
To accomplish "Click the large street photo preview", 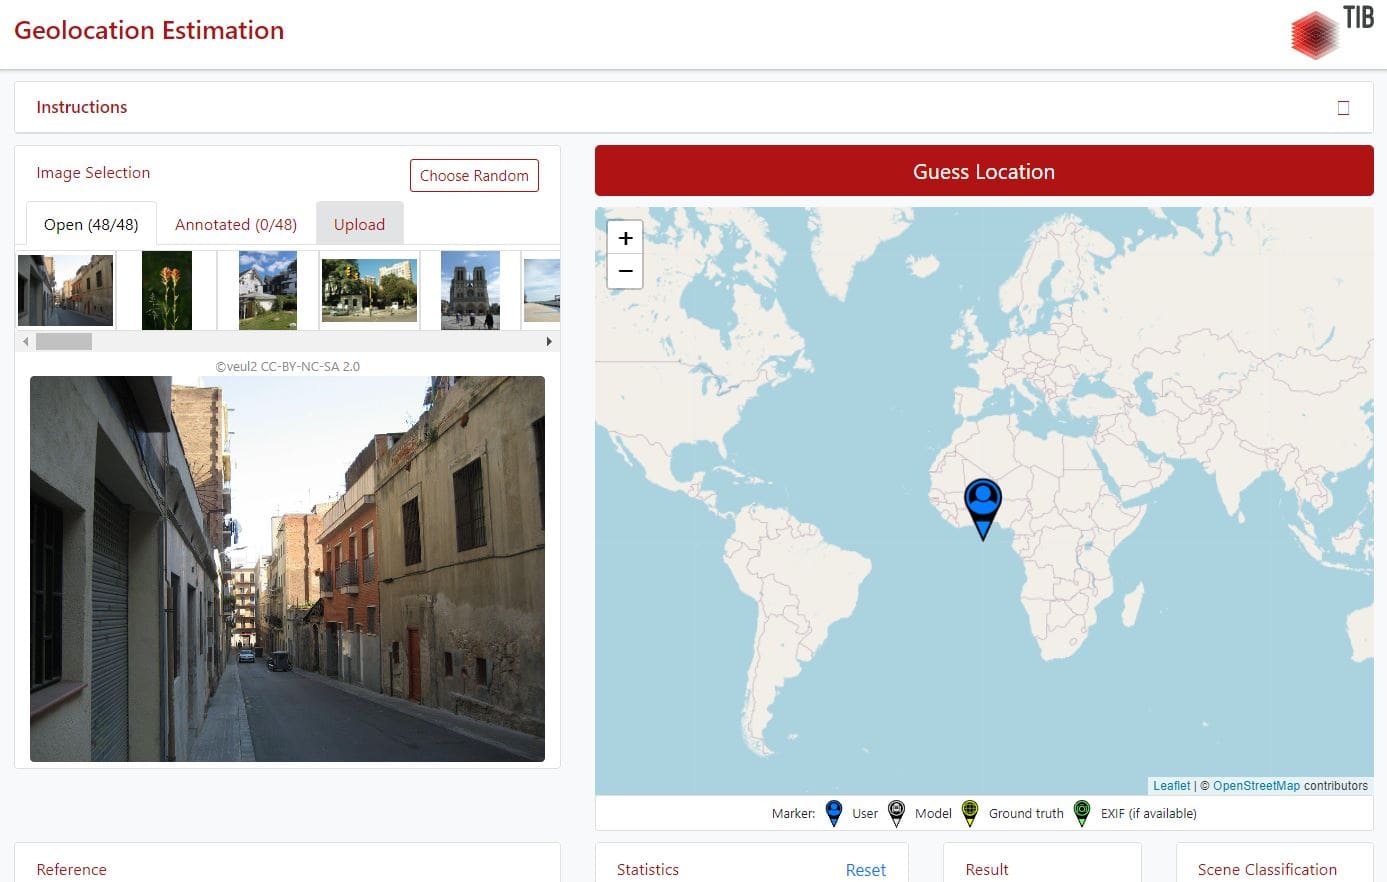I will 287,569.
